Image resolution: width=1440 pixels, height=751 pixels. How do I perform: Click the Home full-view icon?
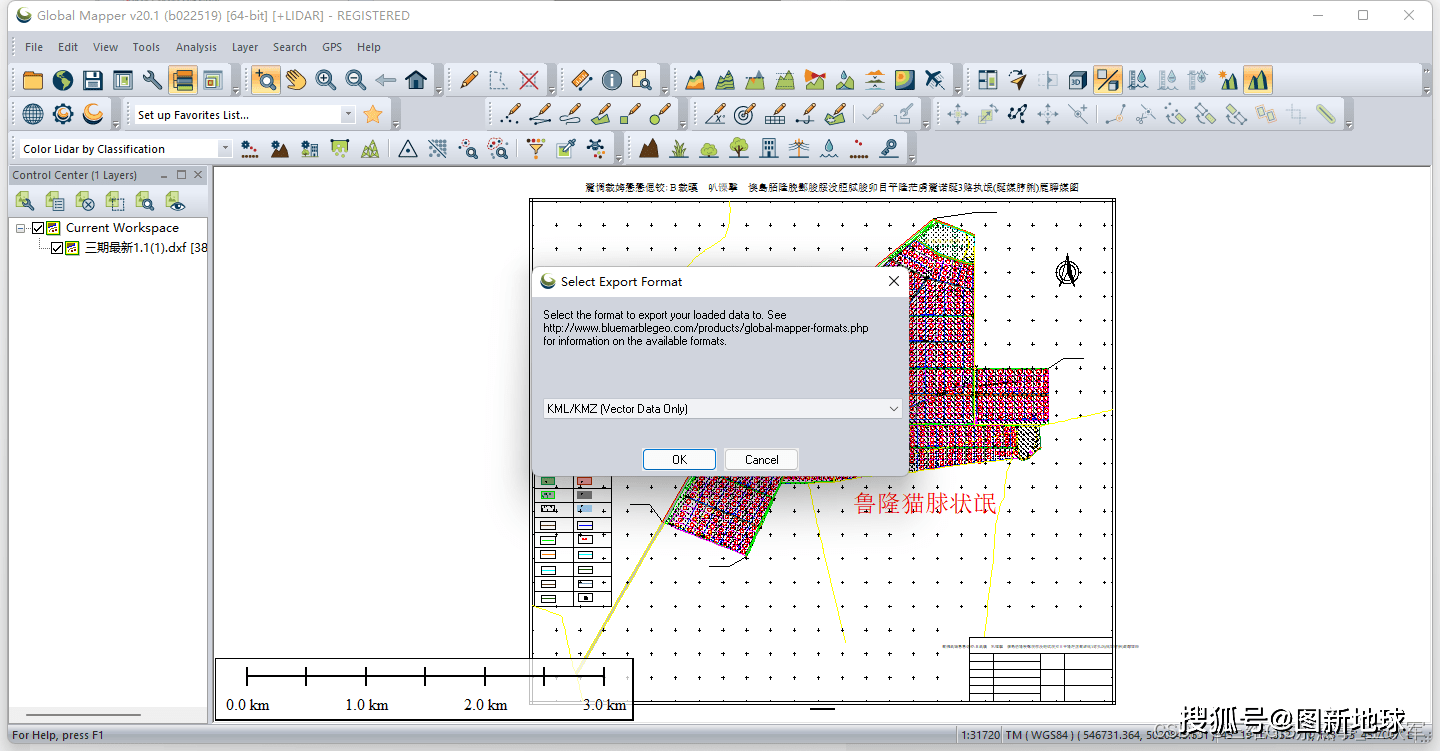coord(416,80)
